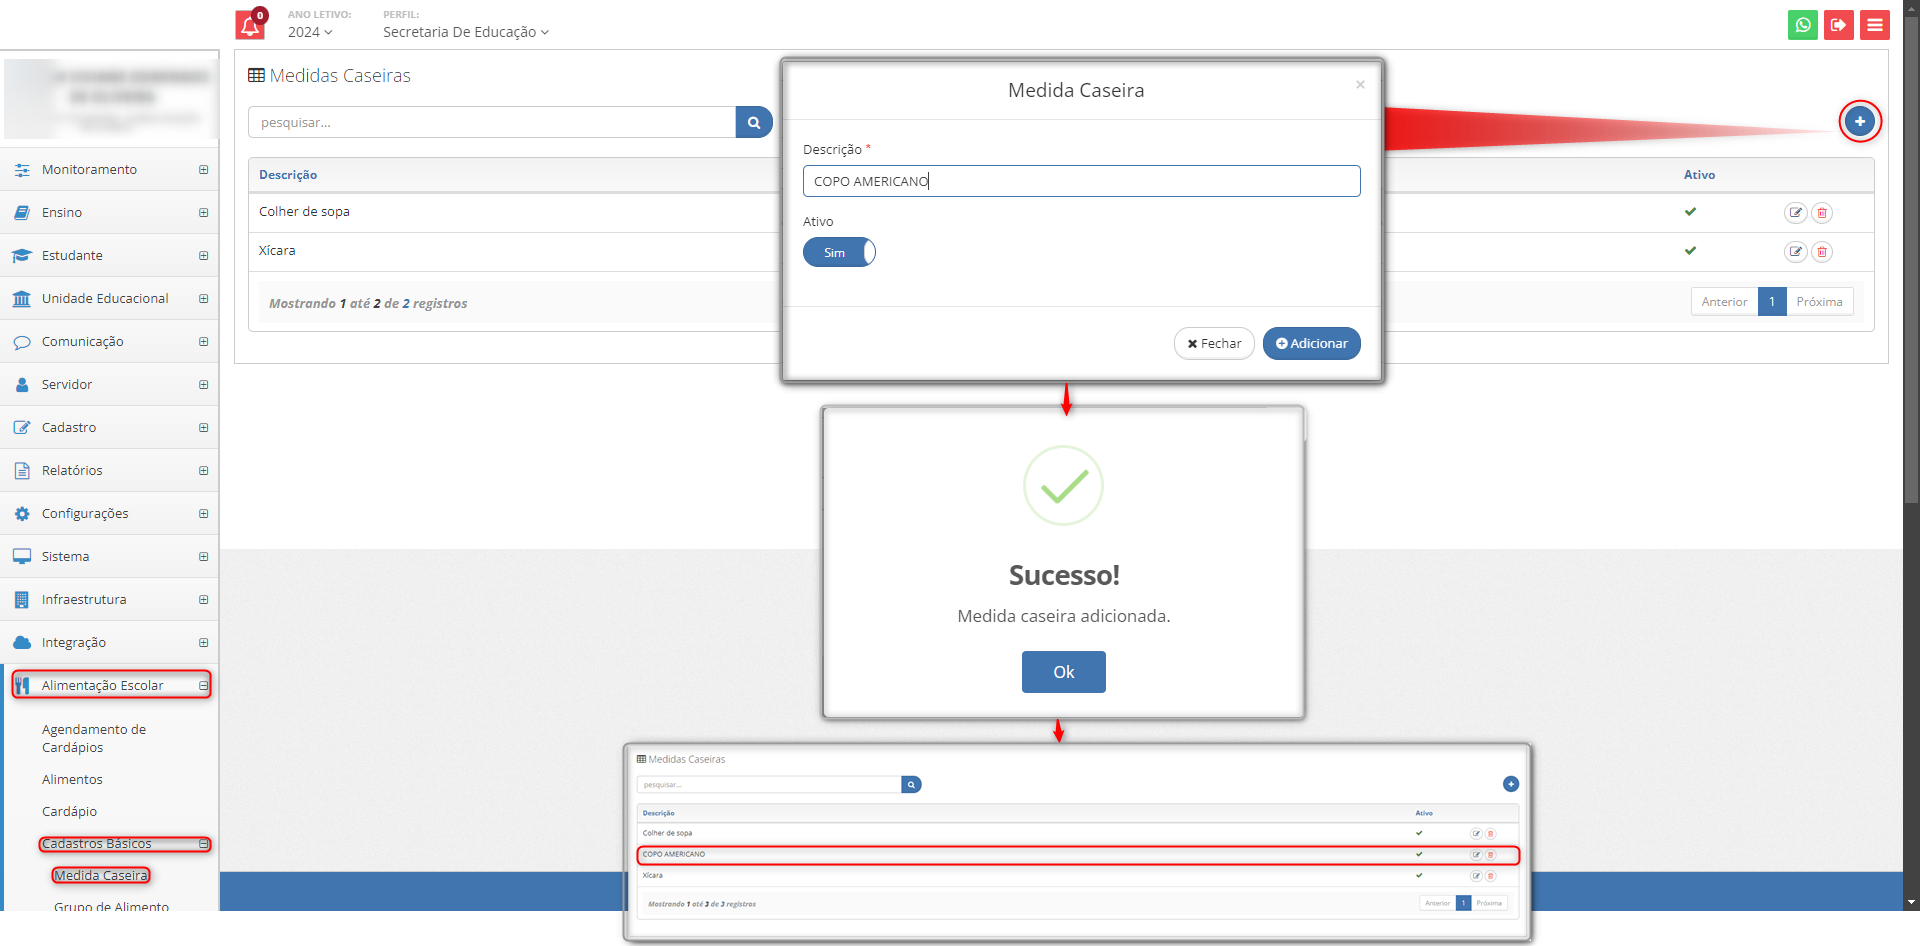Viewport: 1920px width, 946px height.
Task: Open the red hamburger menu icon
Action: [1875, 25]
